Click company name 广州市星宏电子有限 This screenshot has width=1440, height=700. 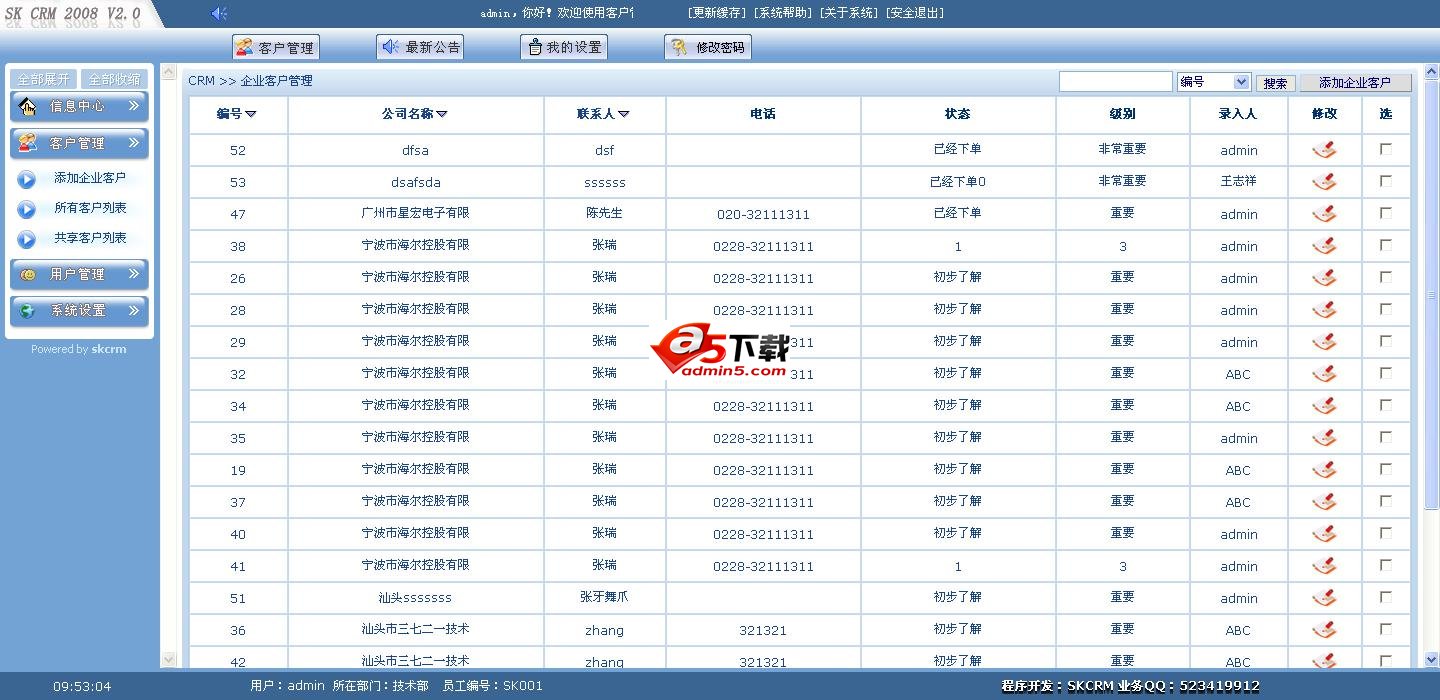click(x=415, y=213)
